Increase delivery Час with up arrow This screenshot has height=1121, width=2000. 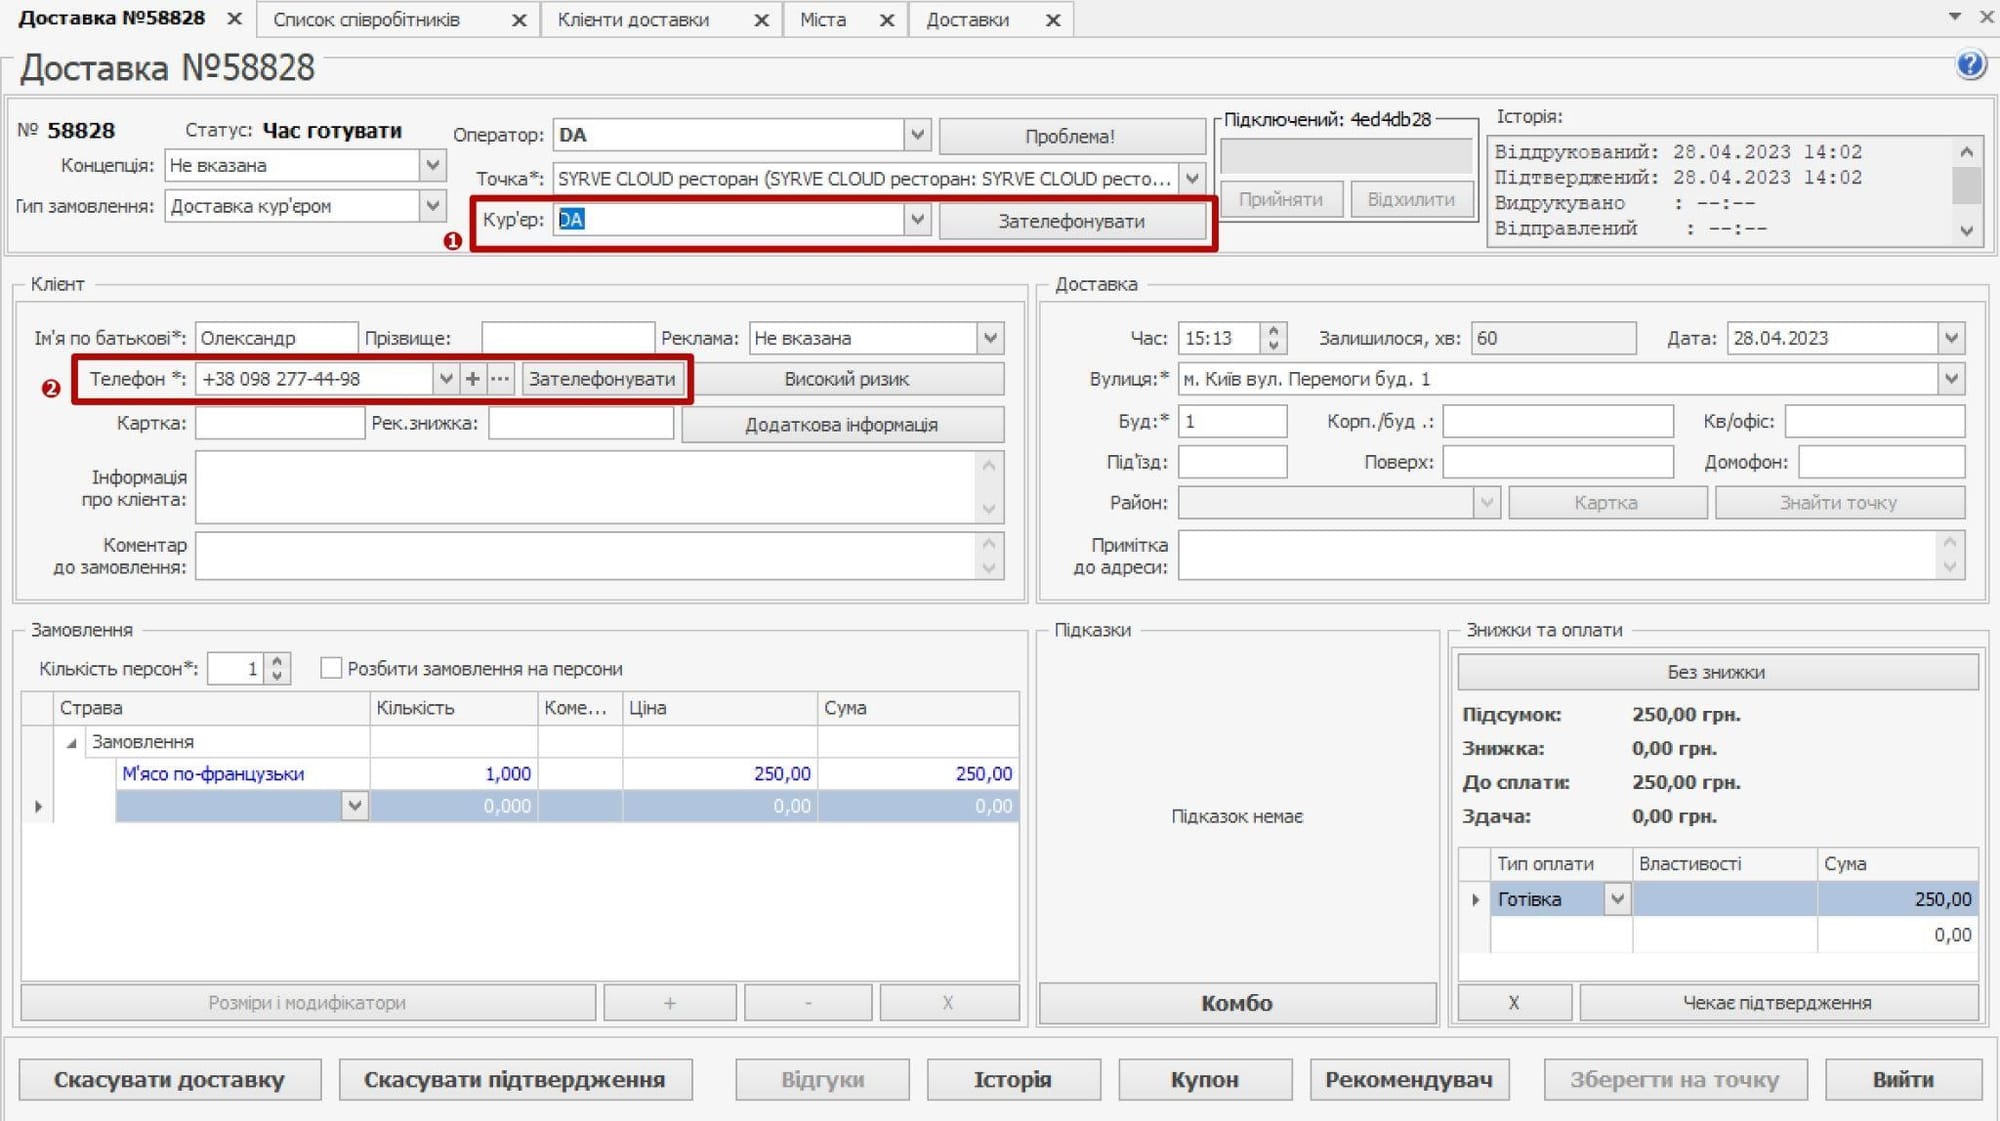1273,330
